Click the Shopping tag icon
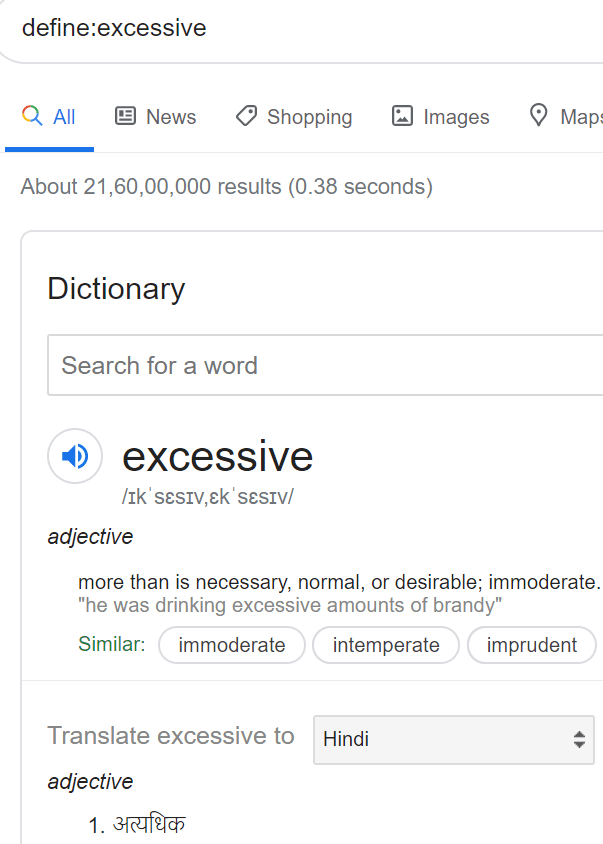The image size is (603, 844). click(x=246, y=116)
